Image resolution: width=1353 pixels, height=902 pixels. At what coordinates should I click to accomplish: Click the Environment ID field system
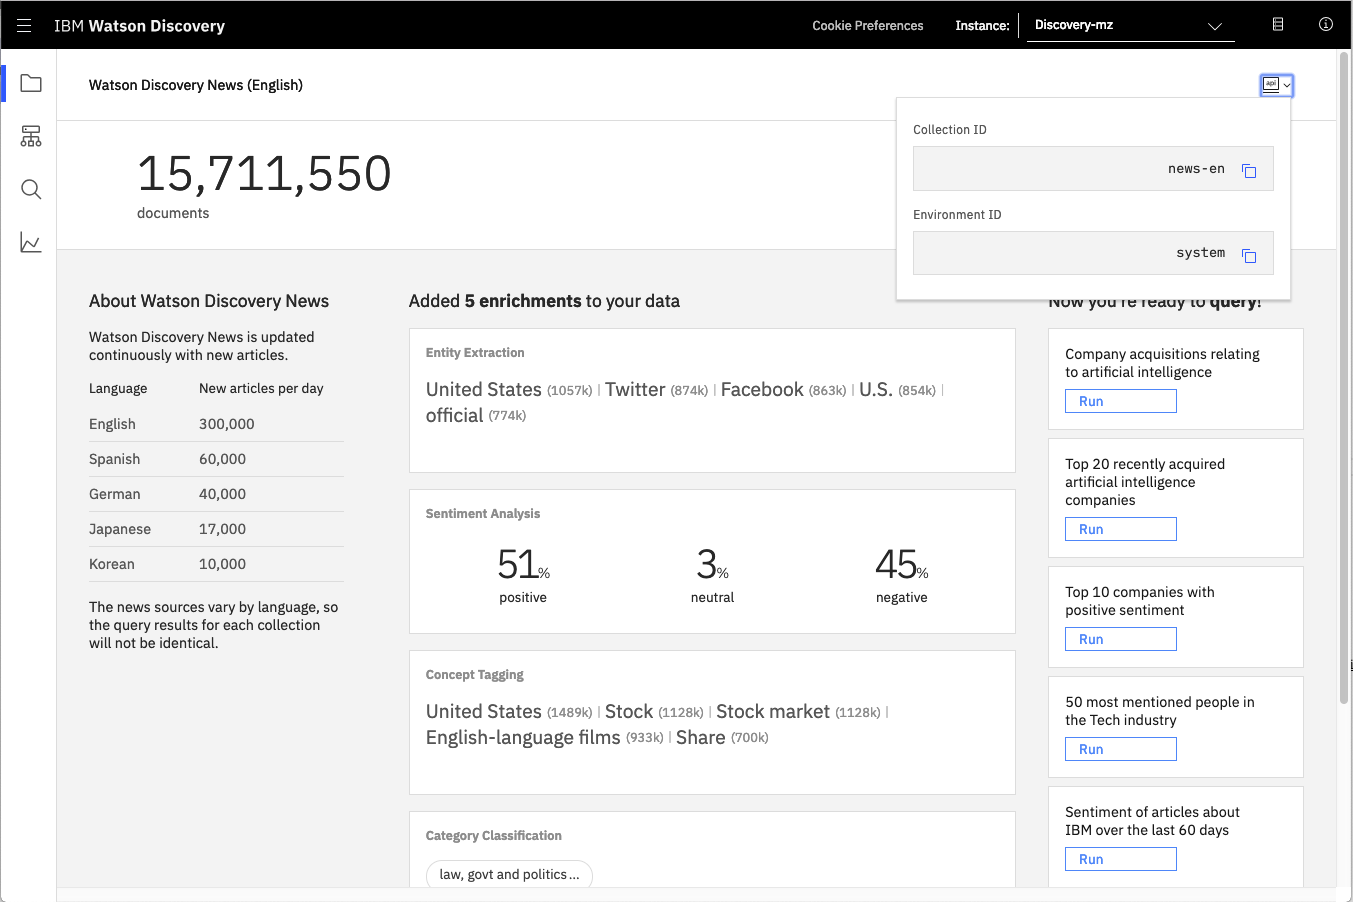point(1093,253)
